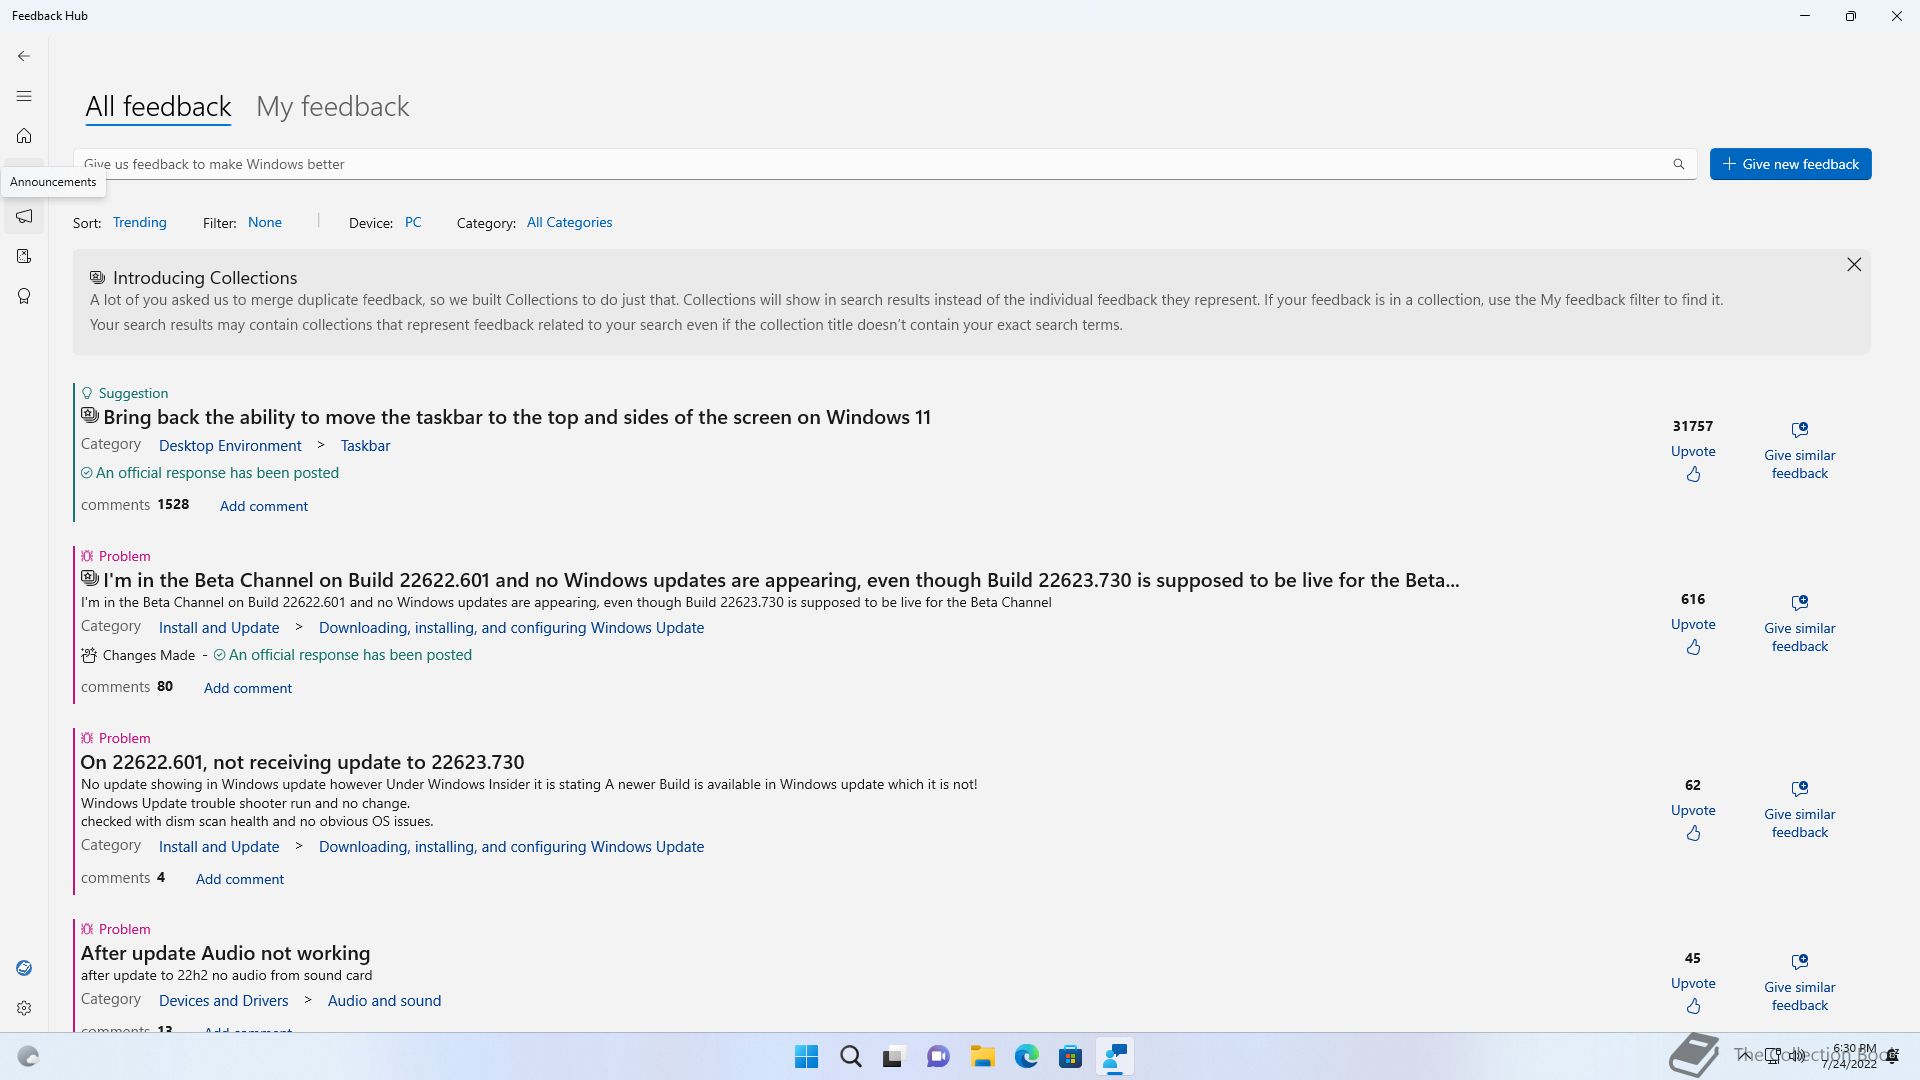
Task: Give similar feedback for Beta Channel problem
Action: [1799, 624]
